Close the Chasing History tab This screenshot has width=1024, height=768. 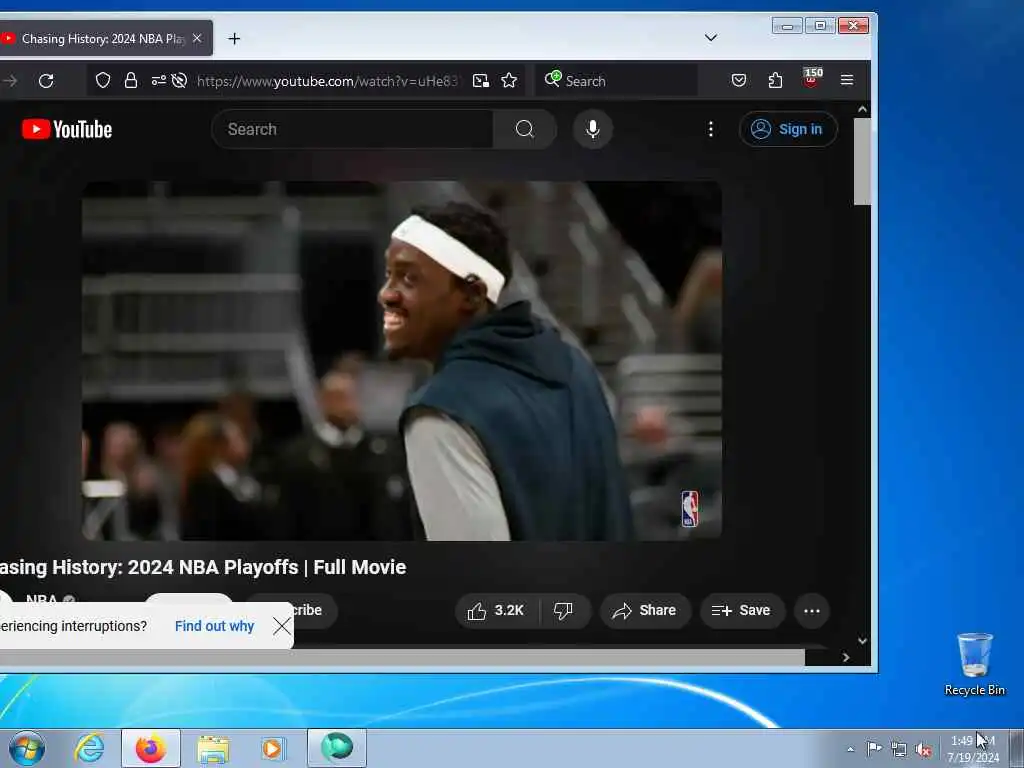(x=197, y=39)
